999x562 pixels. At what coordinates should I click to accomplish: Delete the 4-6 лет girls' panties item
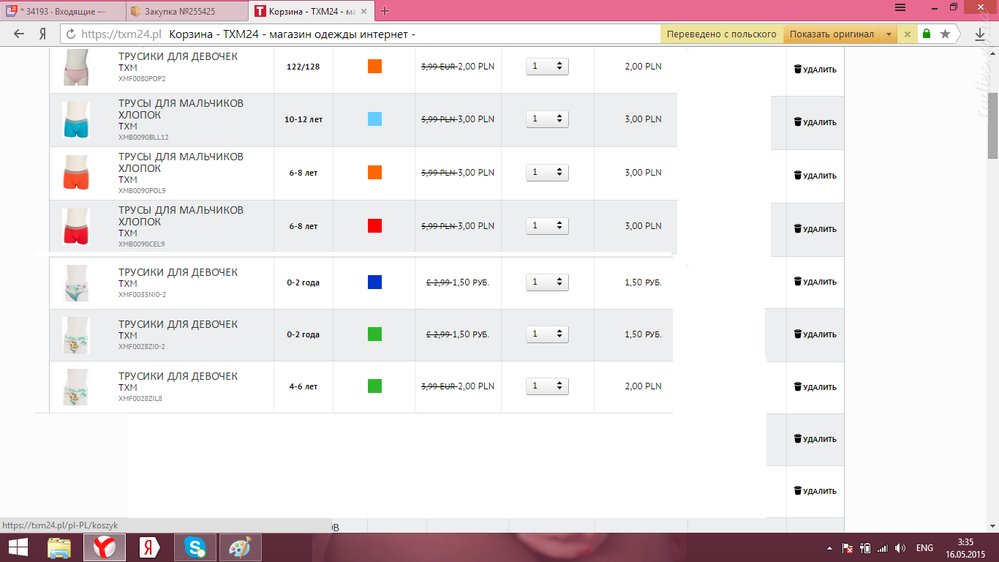pos(815,387)
